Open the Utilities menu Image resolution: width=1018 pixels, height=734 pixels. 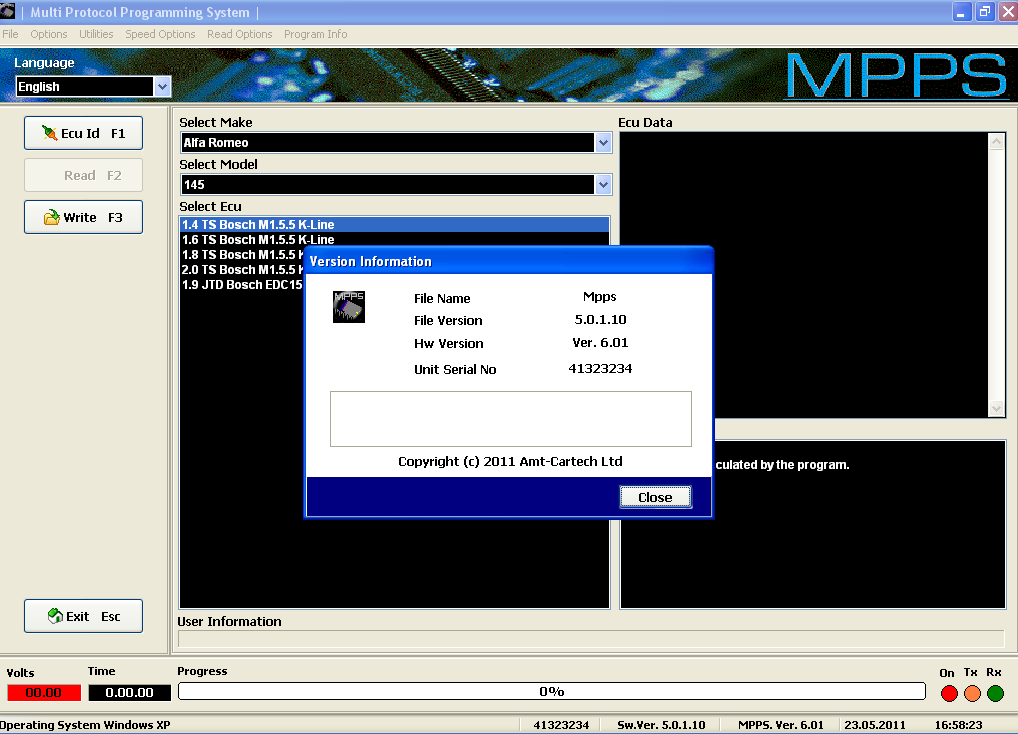coord(96,34)
